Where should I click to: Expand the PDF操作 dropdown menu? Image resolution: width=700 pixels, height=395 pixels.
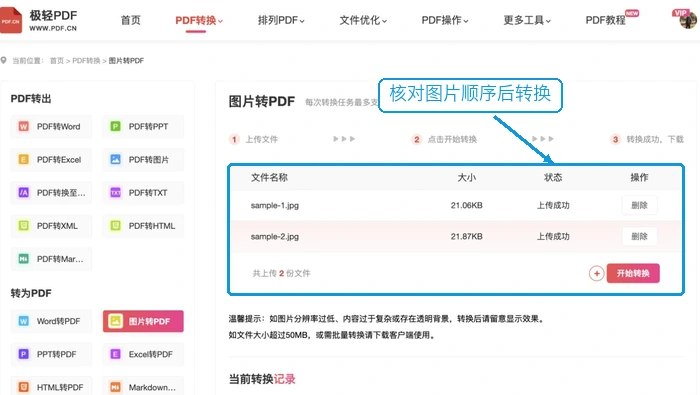click(x=445, y=20)
